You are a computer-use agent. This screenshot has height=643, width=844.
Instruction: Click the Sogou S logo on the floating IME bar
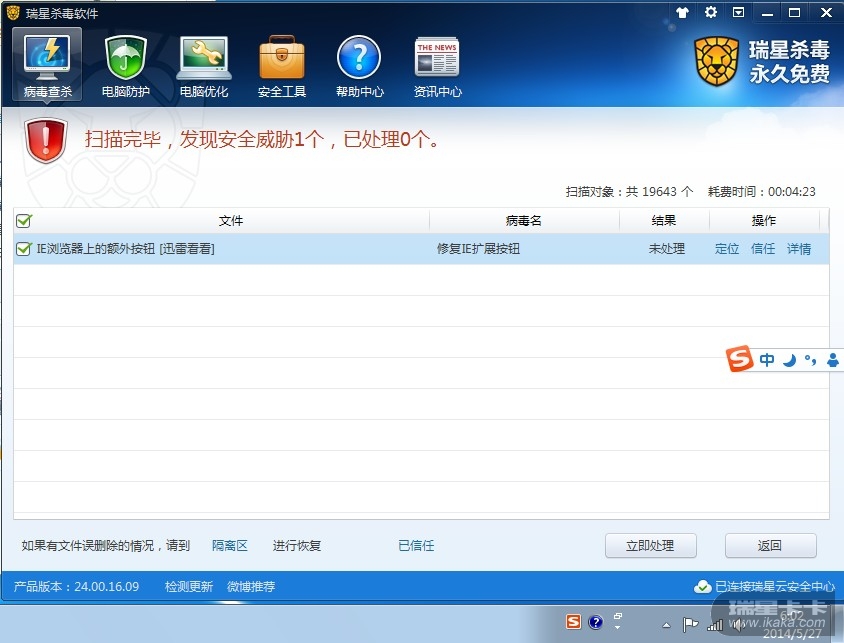[x=740, y=358]
